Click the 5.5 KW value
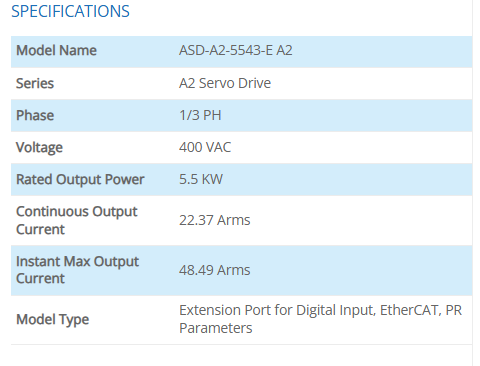 [x=201, y=179]
